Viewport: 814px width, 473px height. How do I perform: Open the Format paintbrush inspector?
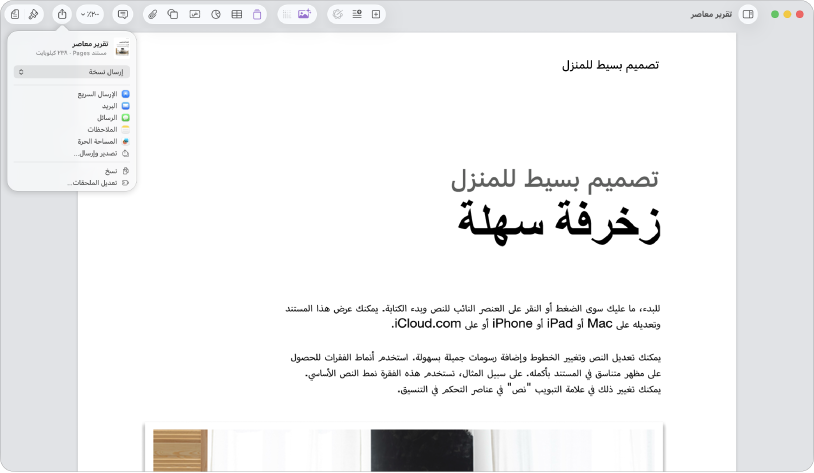(x=33, y=15)
